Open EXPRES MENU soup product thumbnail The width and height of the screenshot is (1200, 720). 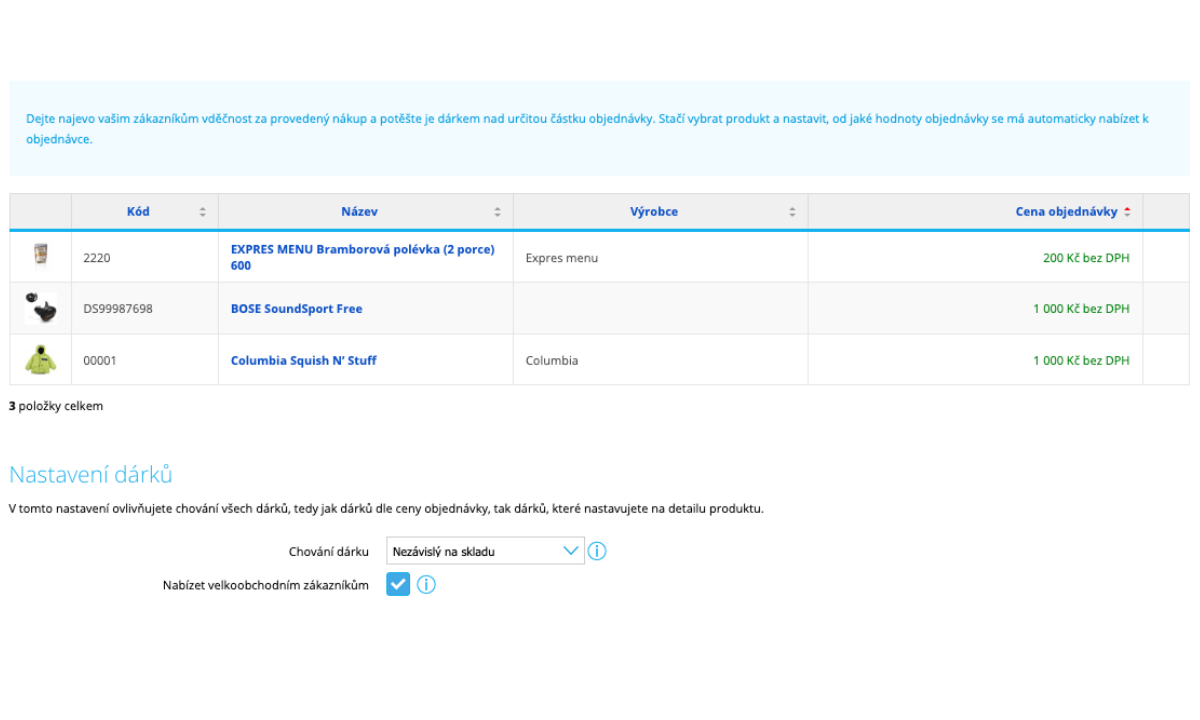(x=41, y=254)
